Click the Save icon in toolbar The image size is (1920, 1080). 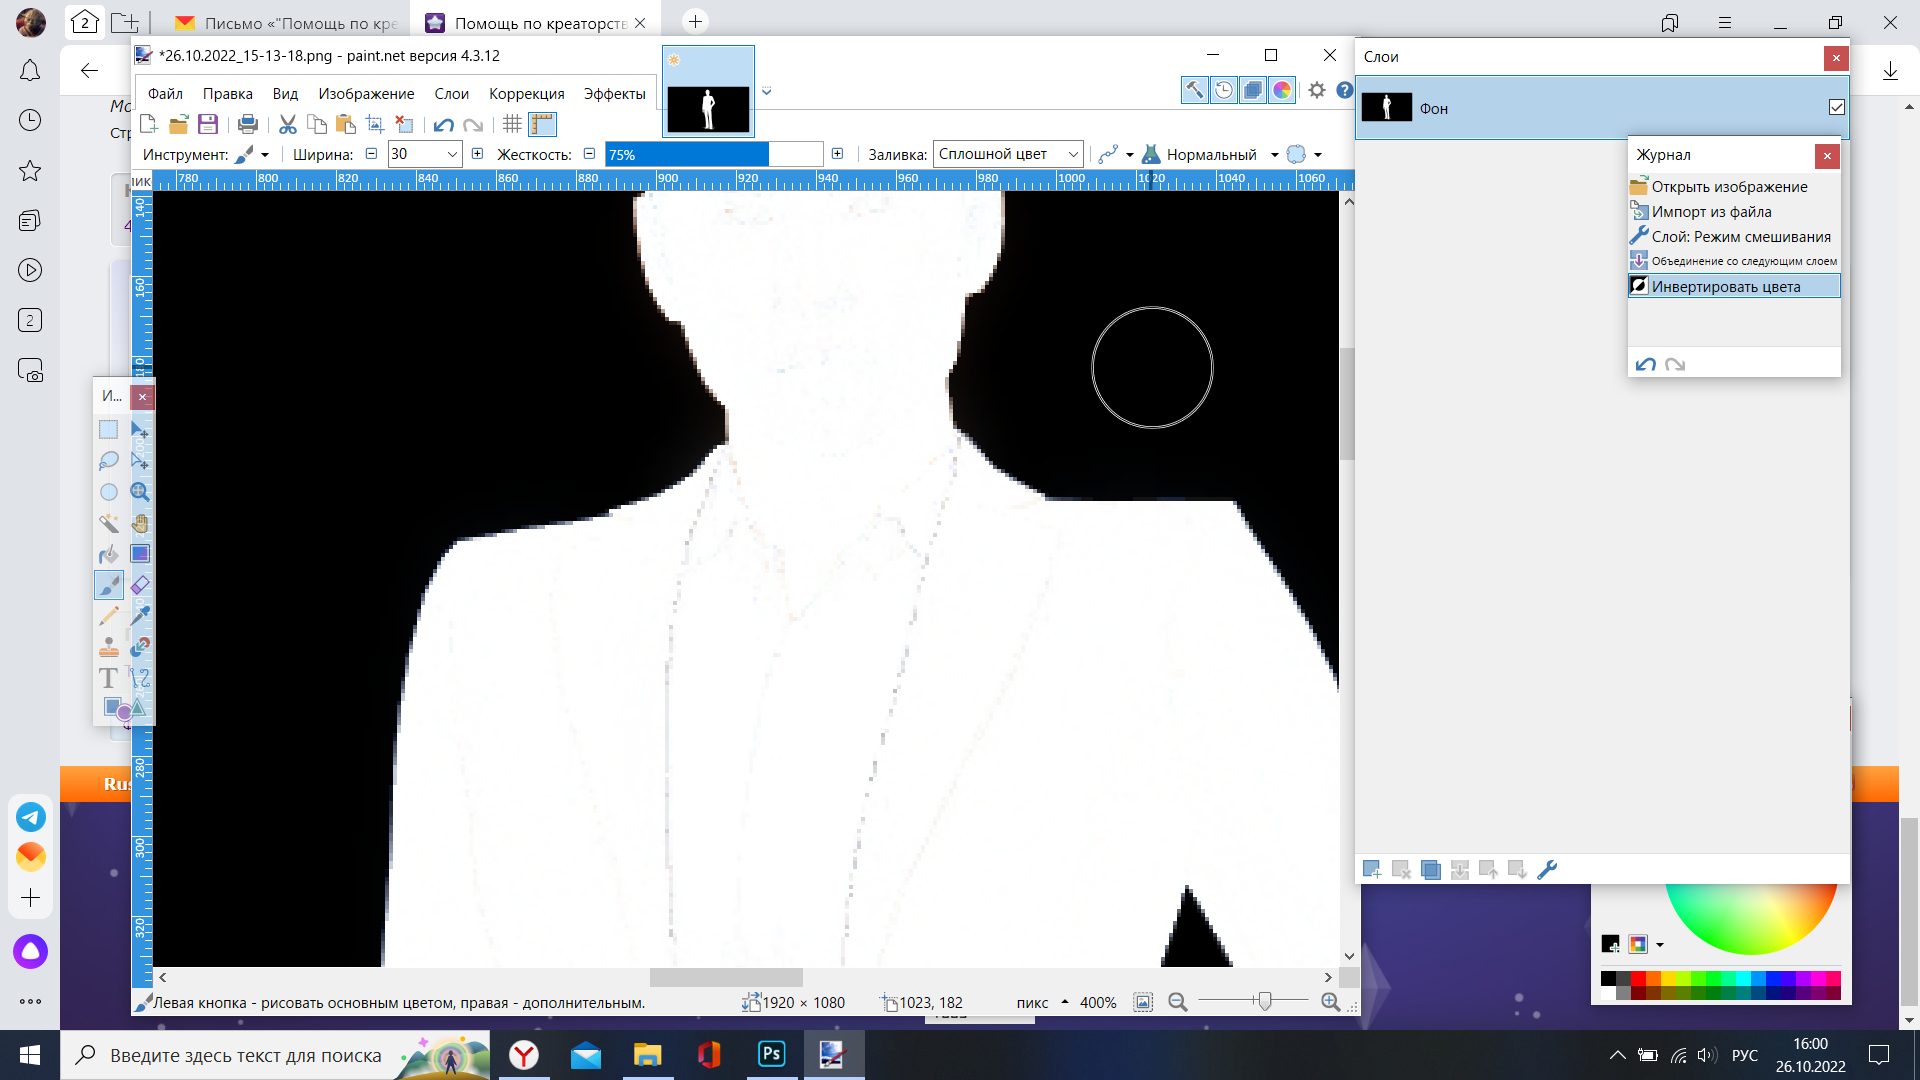tap(208, 124)
